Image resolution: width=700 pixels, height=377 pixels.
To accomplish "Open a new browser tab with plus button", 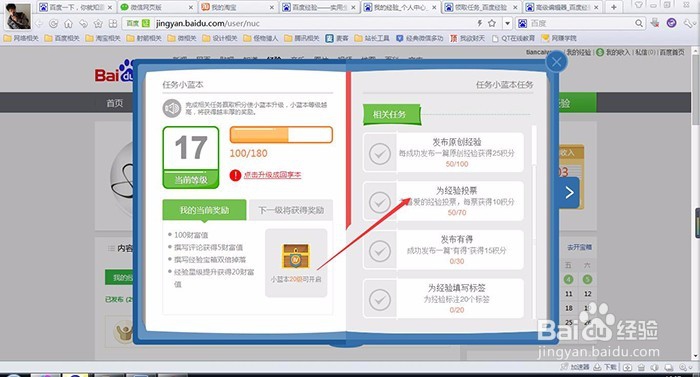I will pyautogui.click(x=614, y=7).
